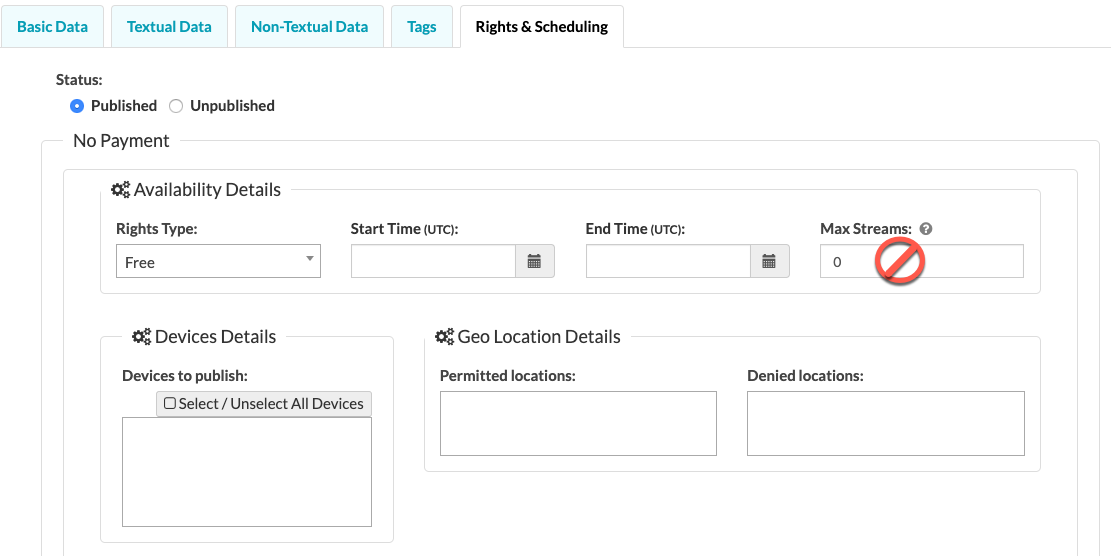Open the Start Time calendar picker

535,261
